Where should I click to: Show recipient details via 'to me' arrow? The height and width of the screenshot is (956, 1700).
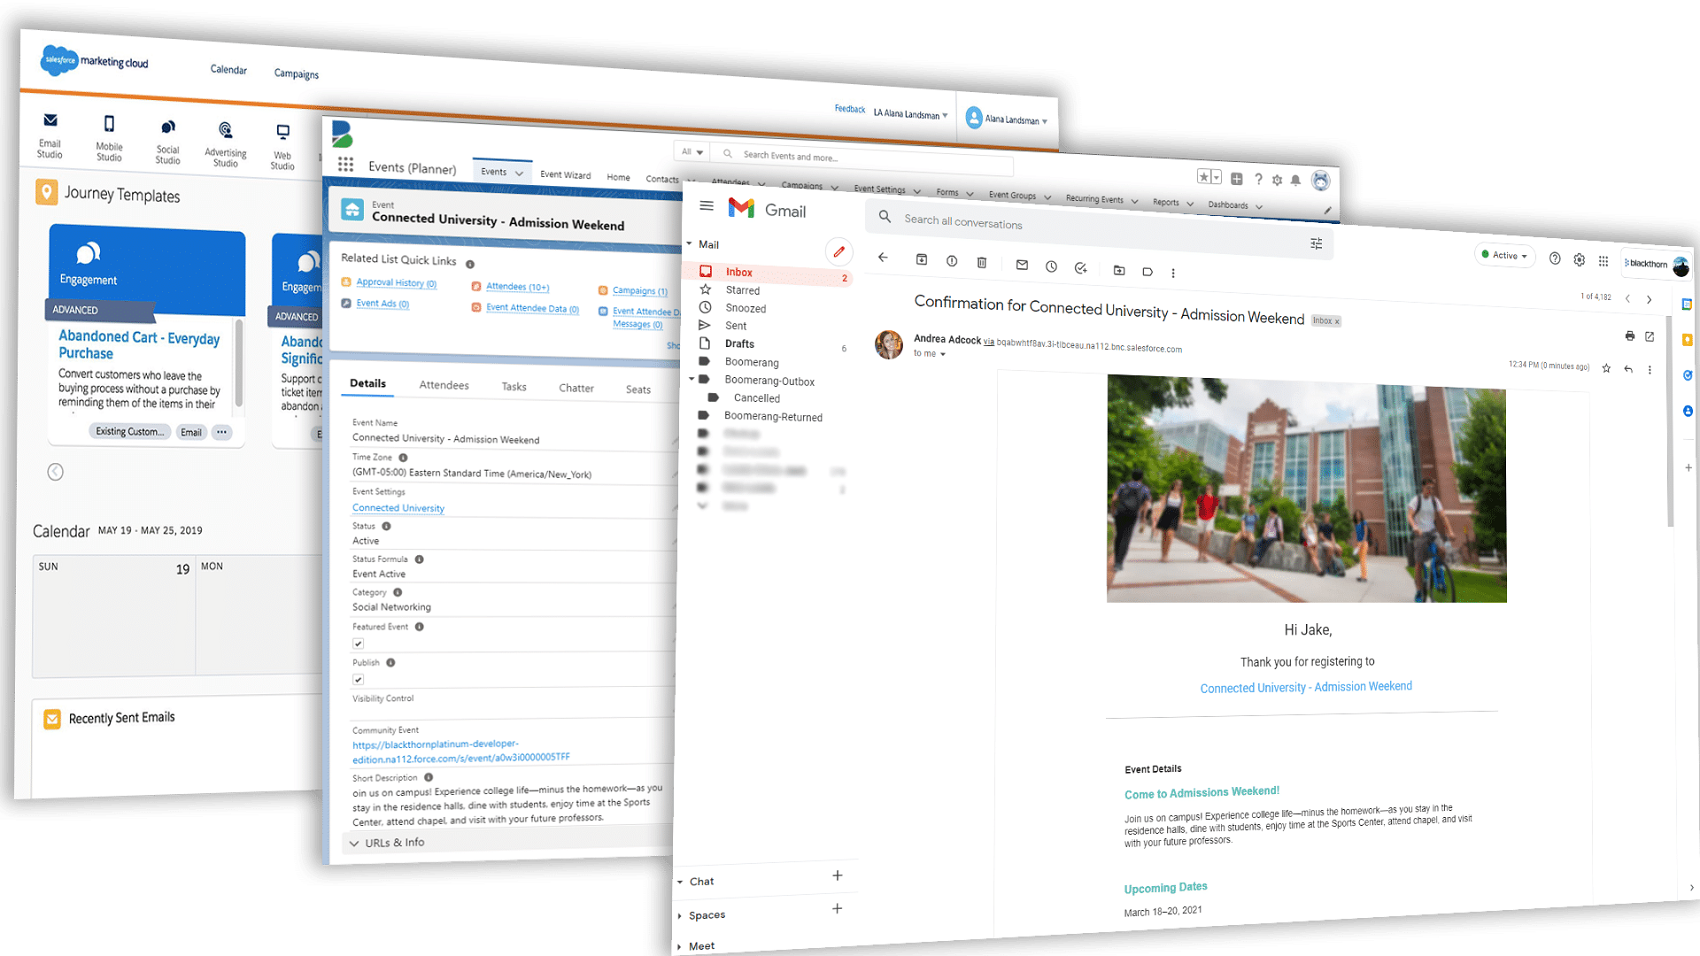point(942,354)
